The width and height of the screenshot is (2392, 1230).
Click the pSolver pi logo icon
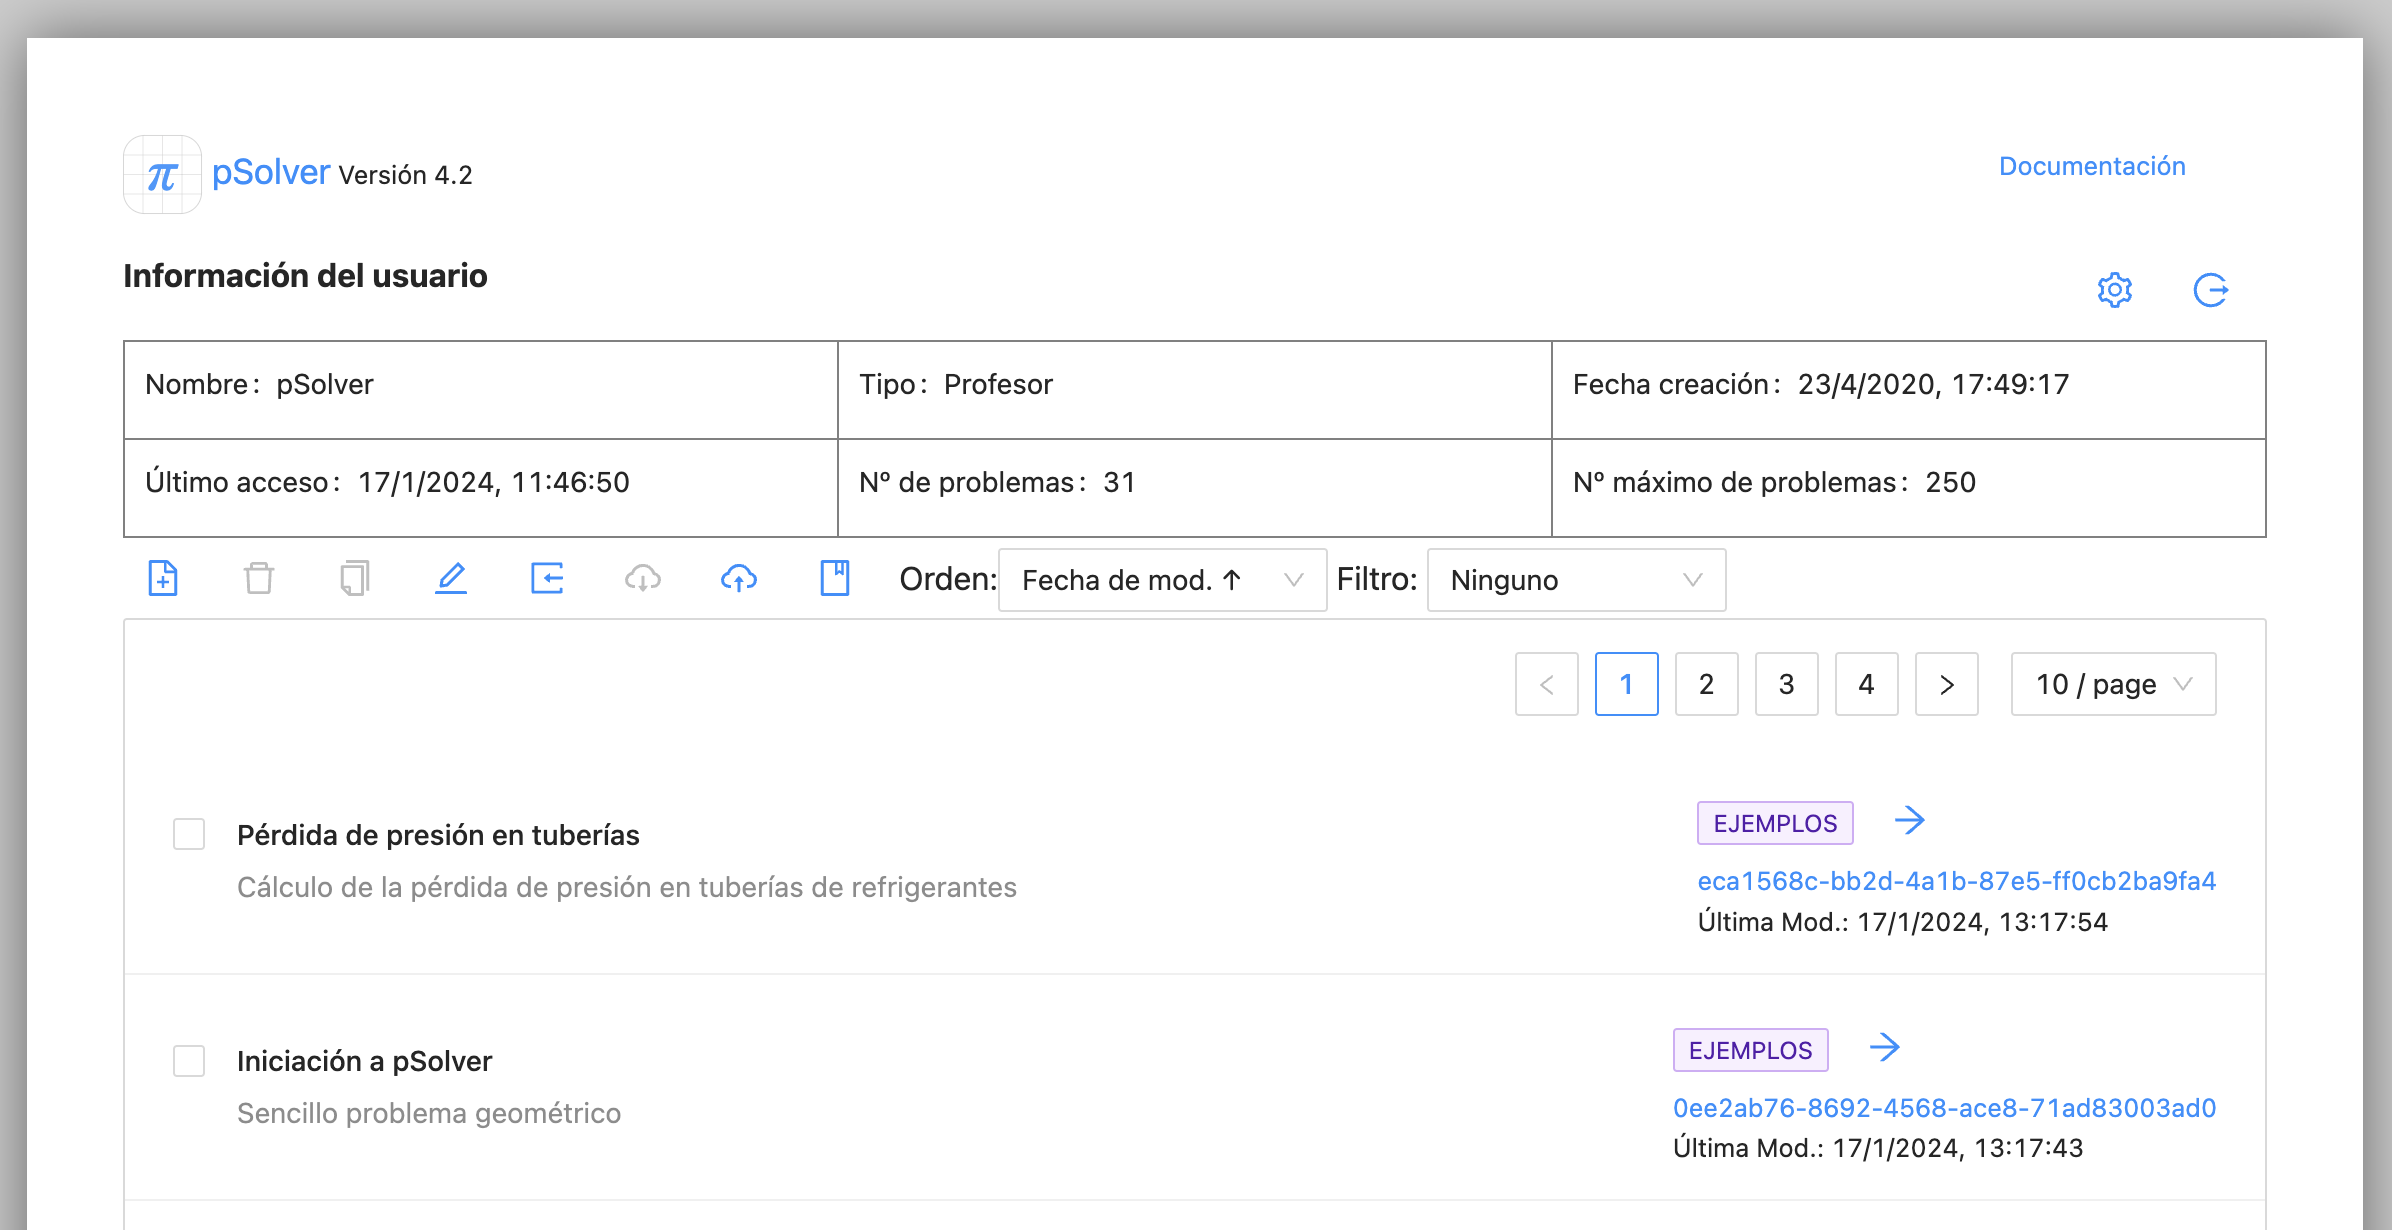click(162, 175)
